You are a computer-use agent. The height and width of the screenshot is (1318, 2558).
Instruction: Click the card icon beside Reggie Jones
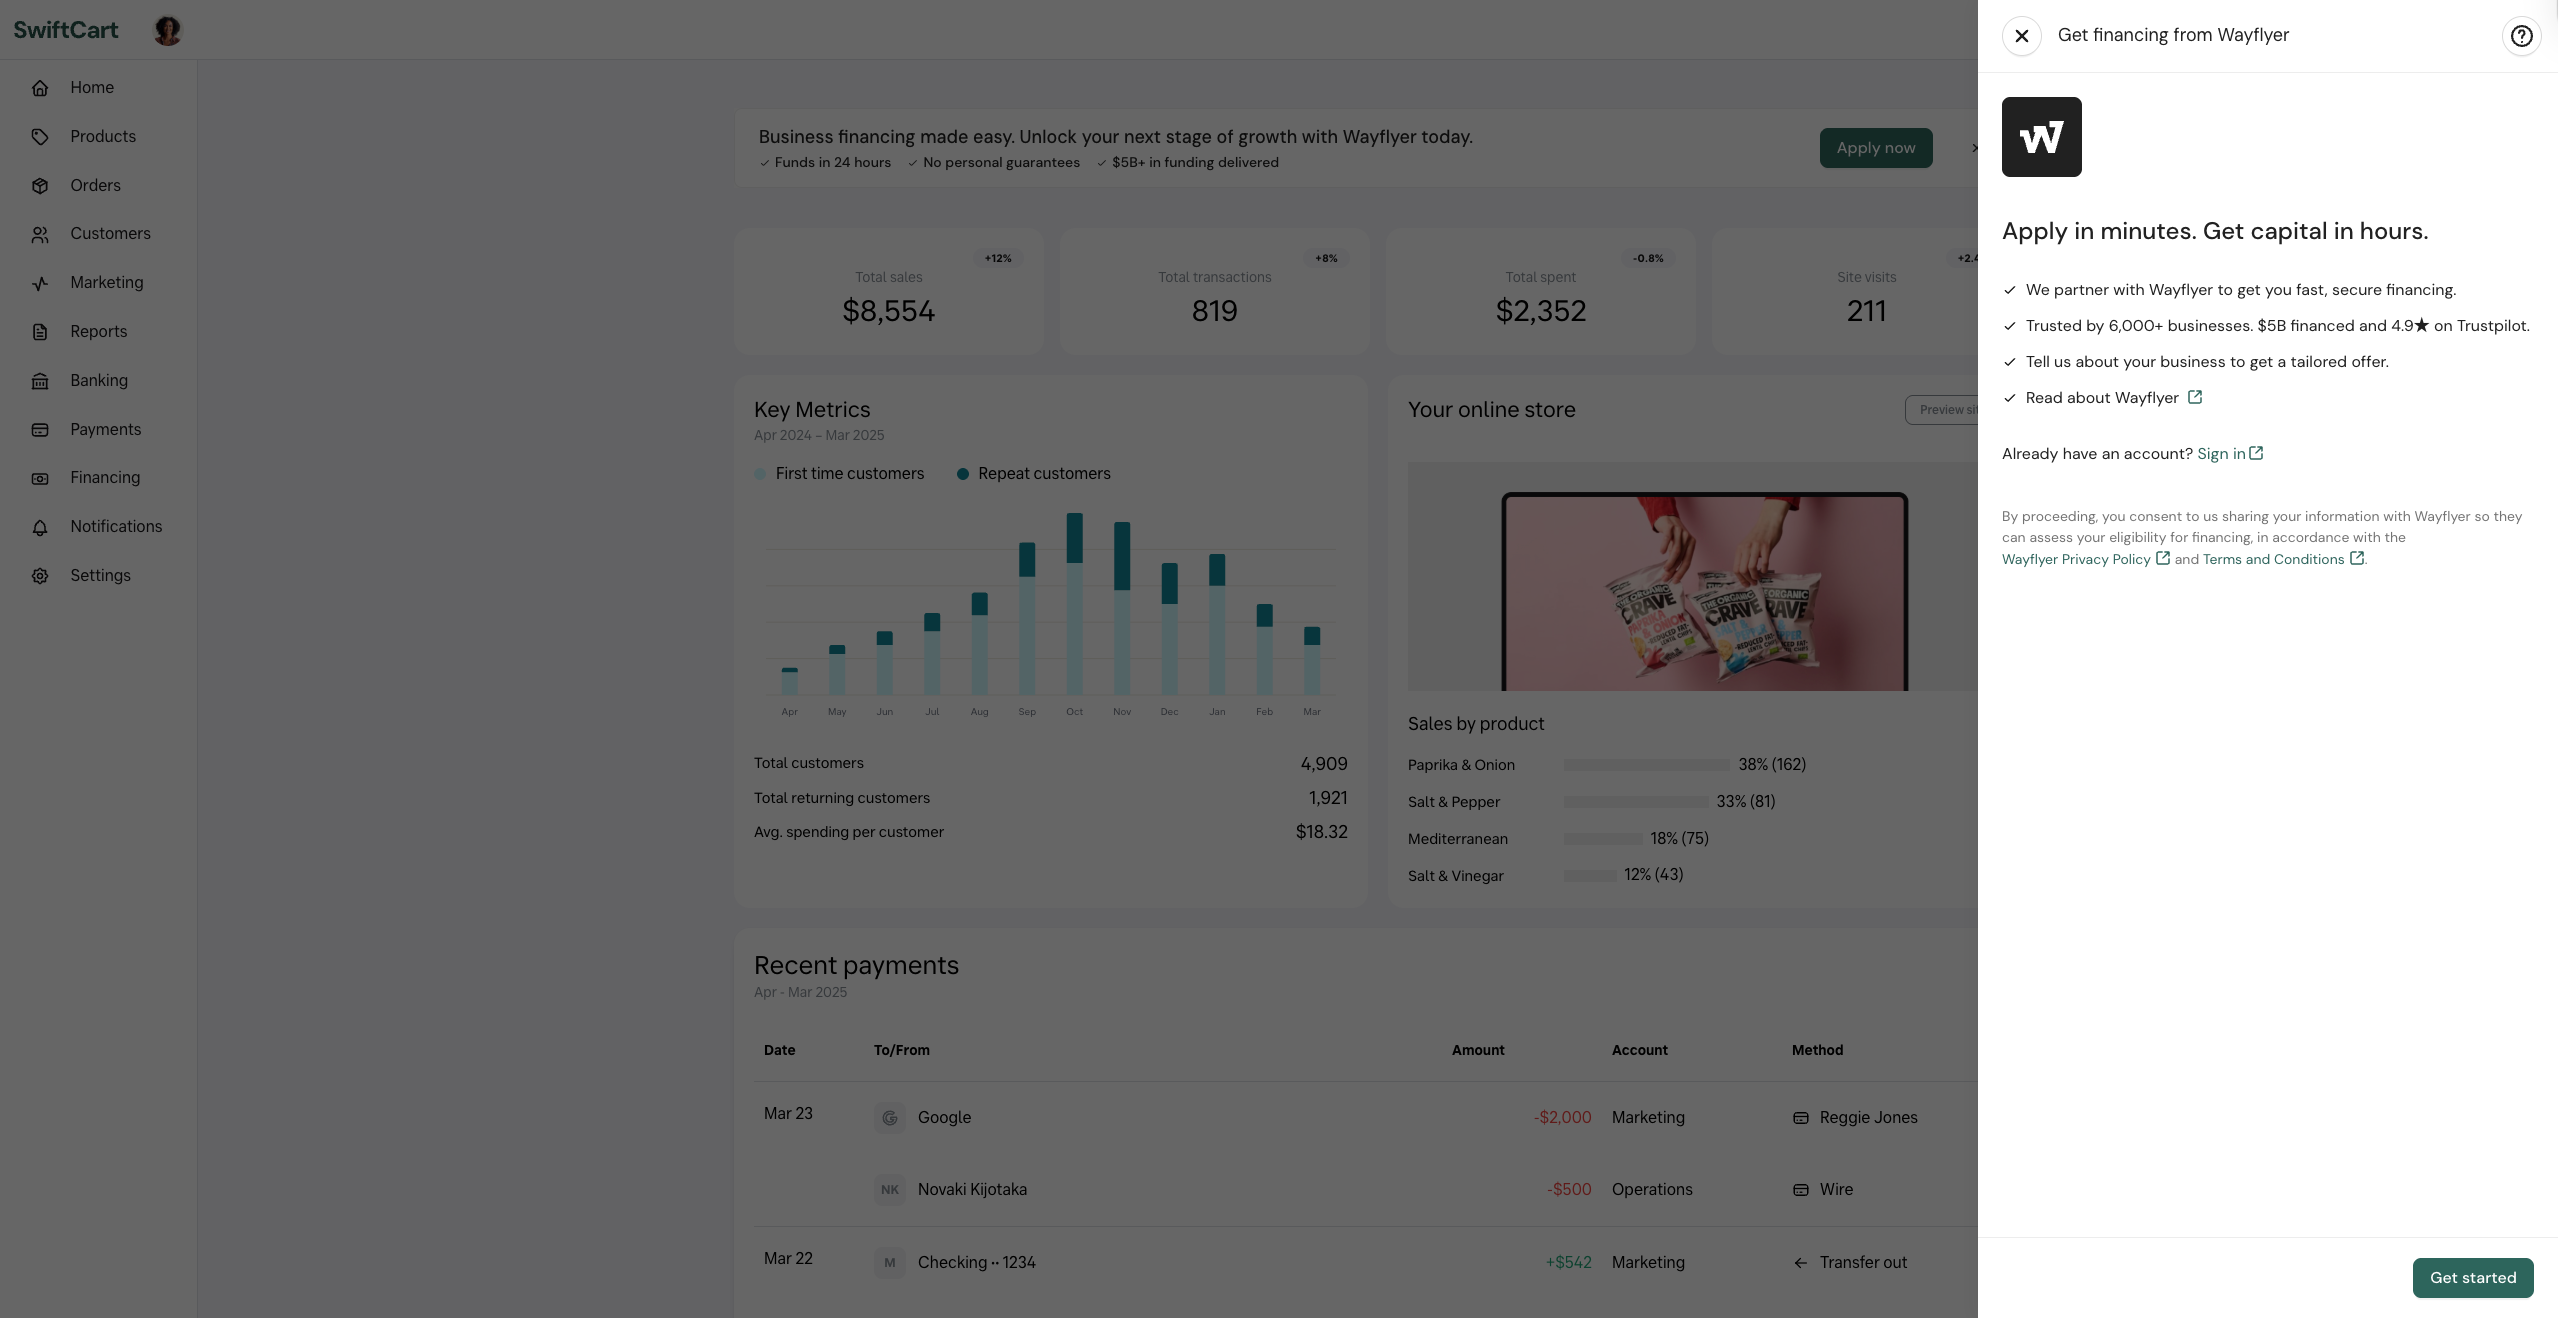[1801, 1118]
